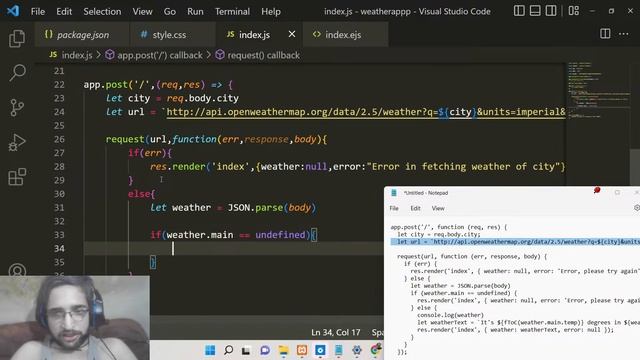Open the Edit menu in VS Code
The width and height of the screenshot is (640, 360).
click(64, 11)
